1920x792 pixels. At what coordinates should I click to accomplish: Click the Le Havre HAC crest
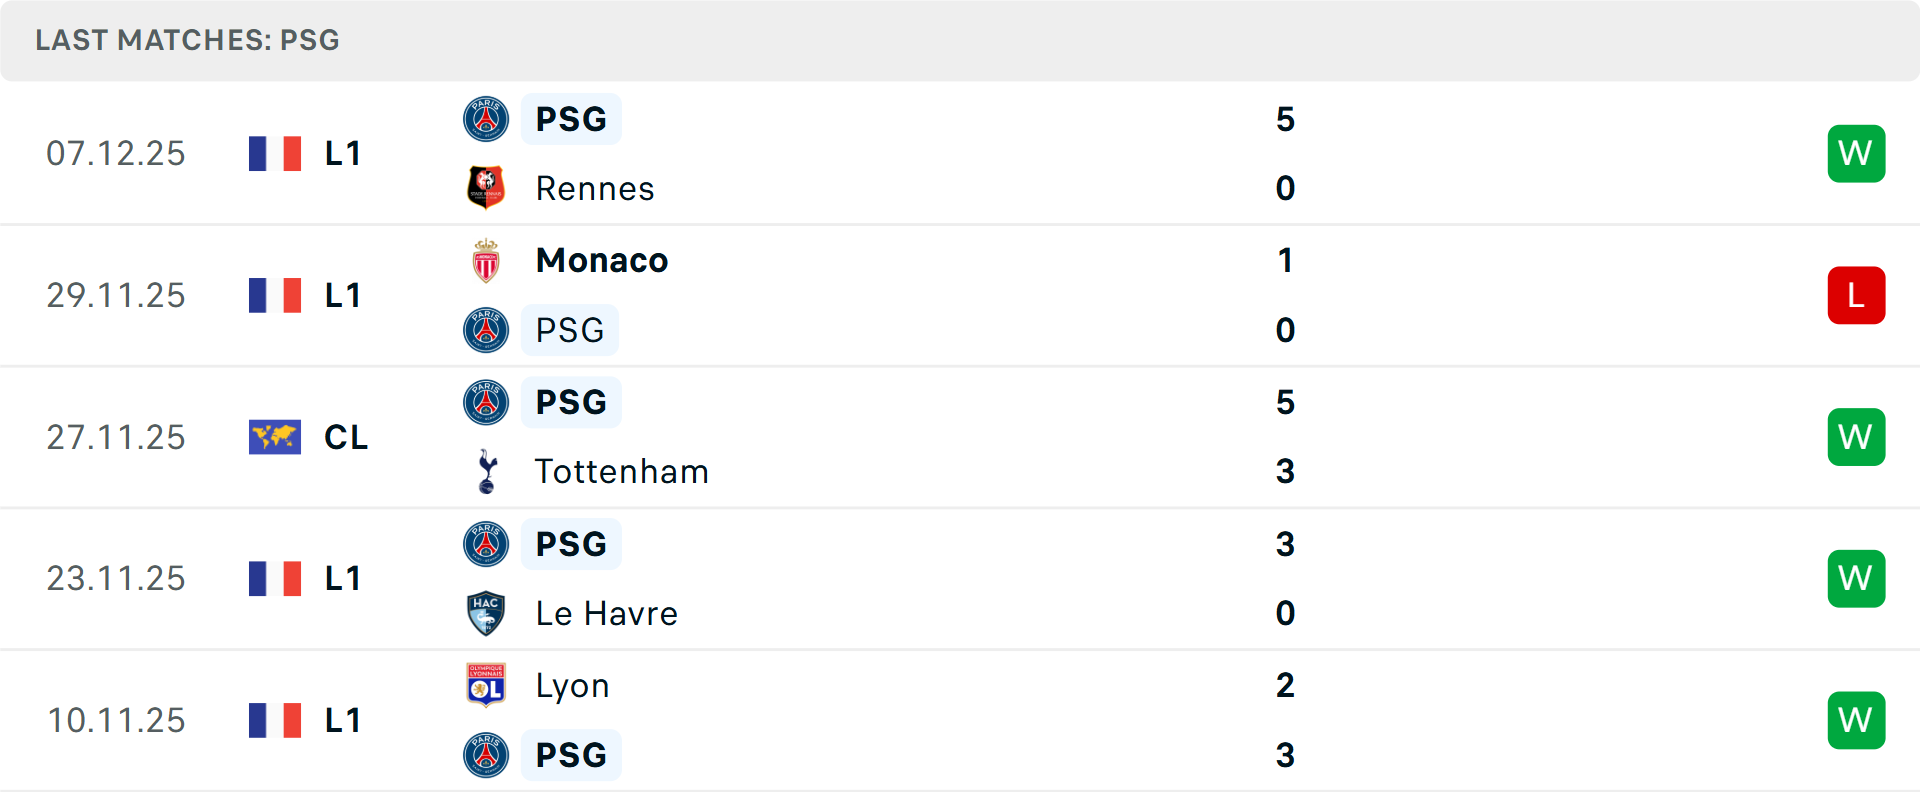[486, 613]
